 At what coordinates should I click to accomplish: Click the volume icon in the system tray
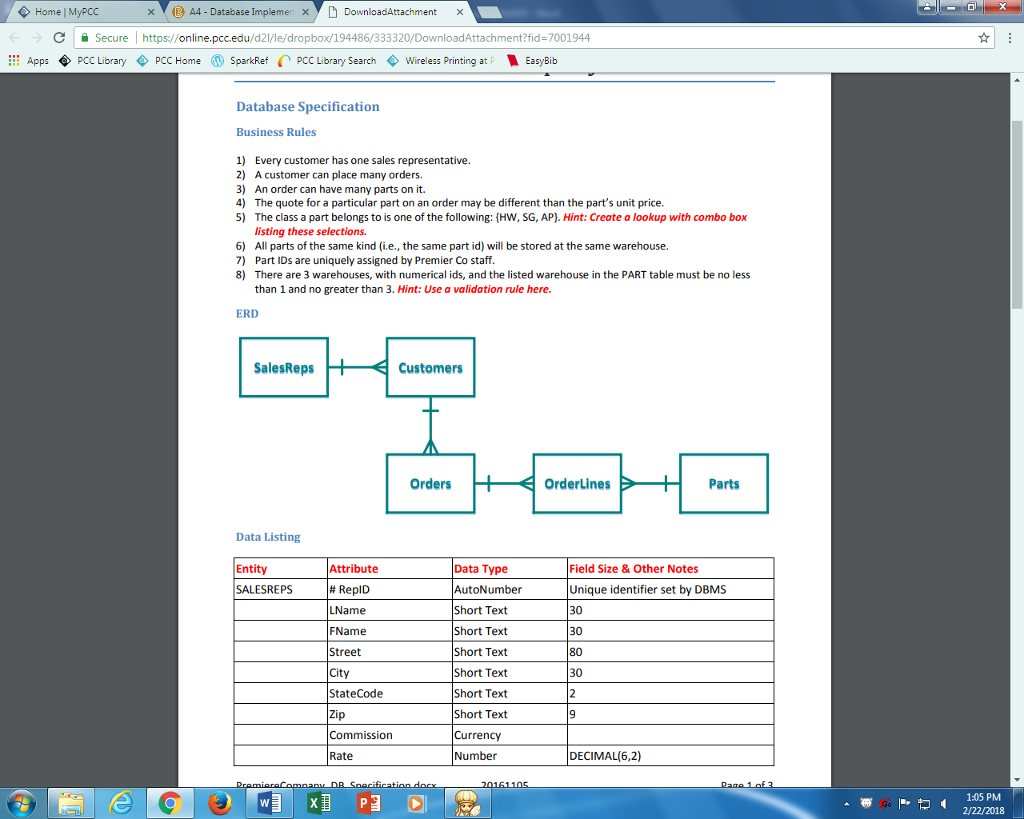tap(946, 802)
